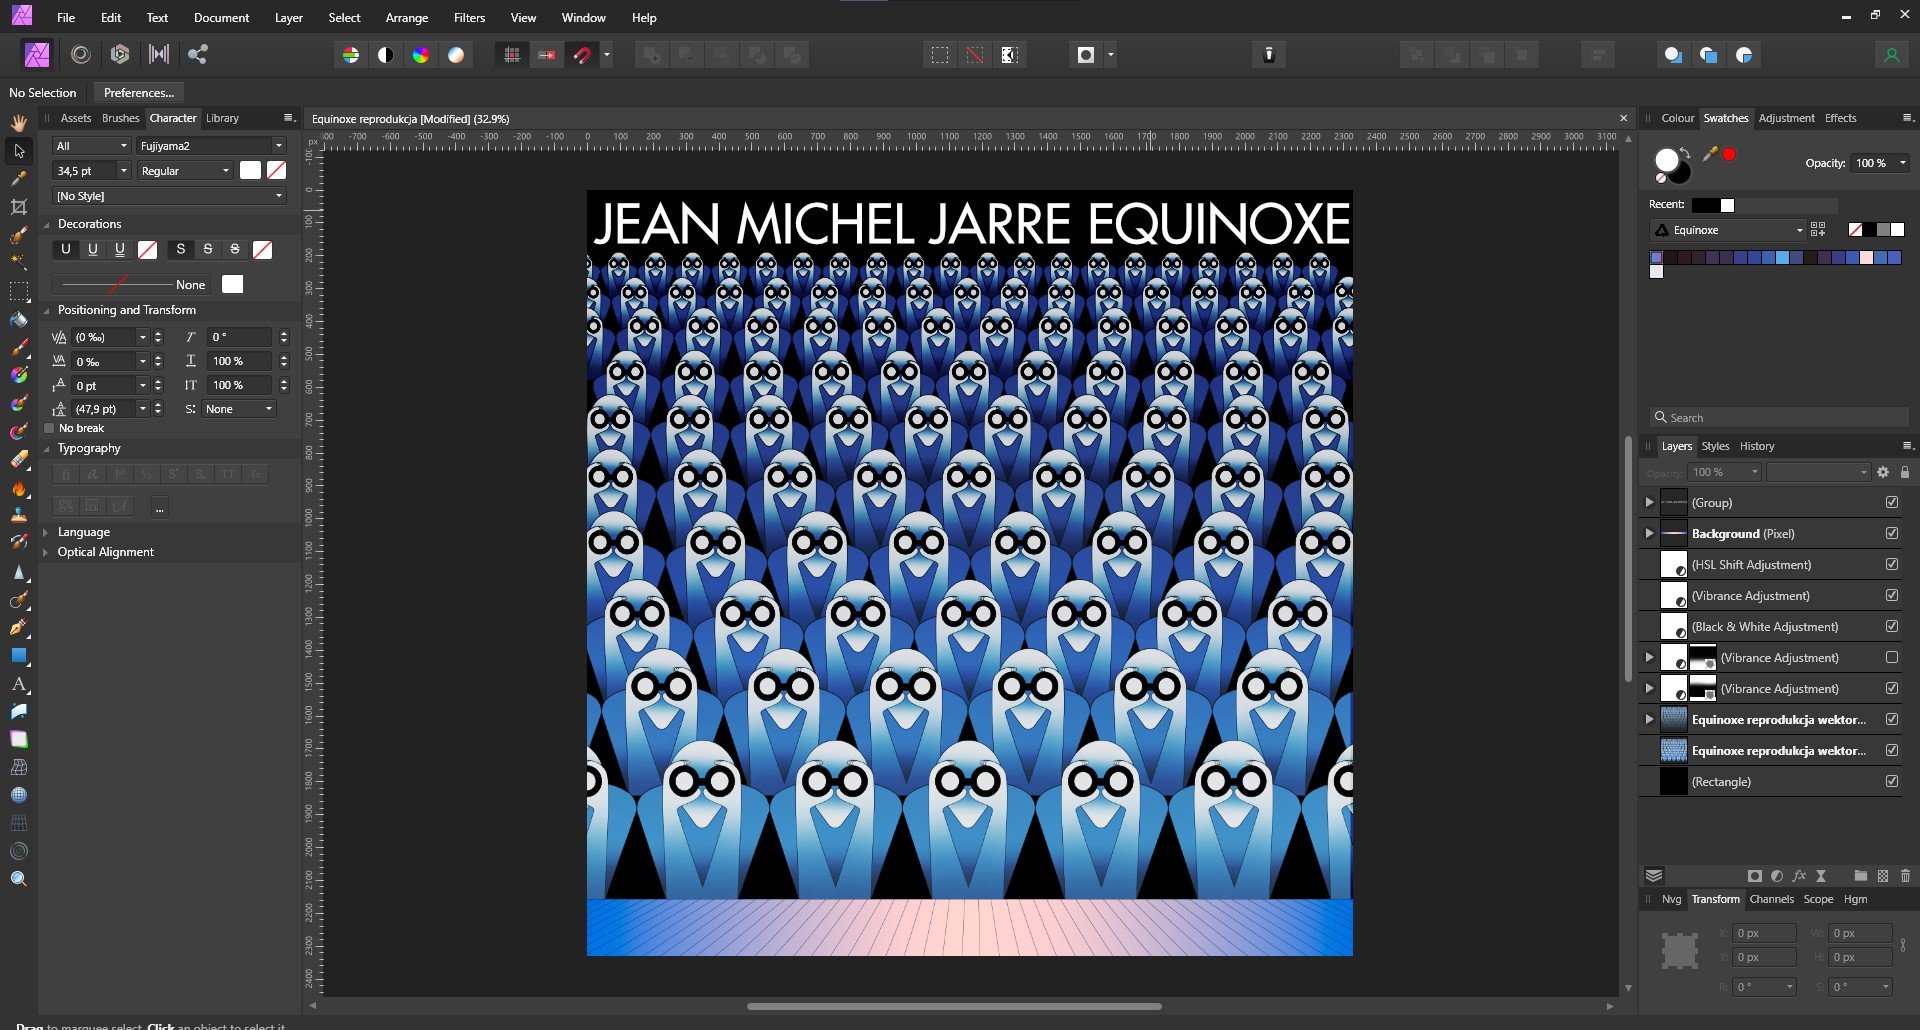Switch to the Brushes tab
Screen dimensions: 1920x1030
click(x=121, y=118)
